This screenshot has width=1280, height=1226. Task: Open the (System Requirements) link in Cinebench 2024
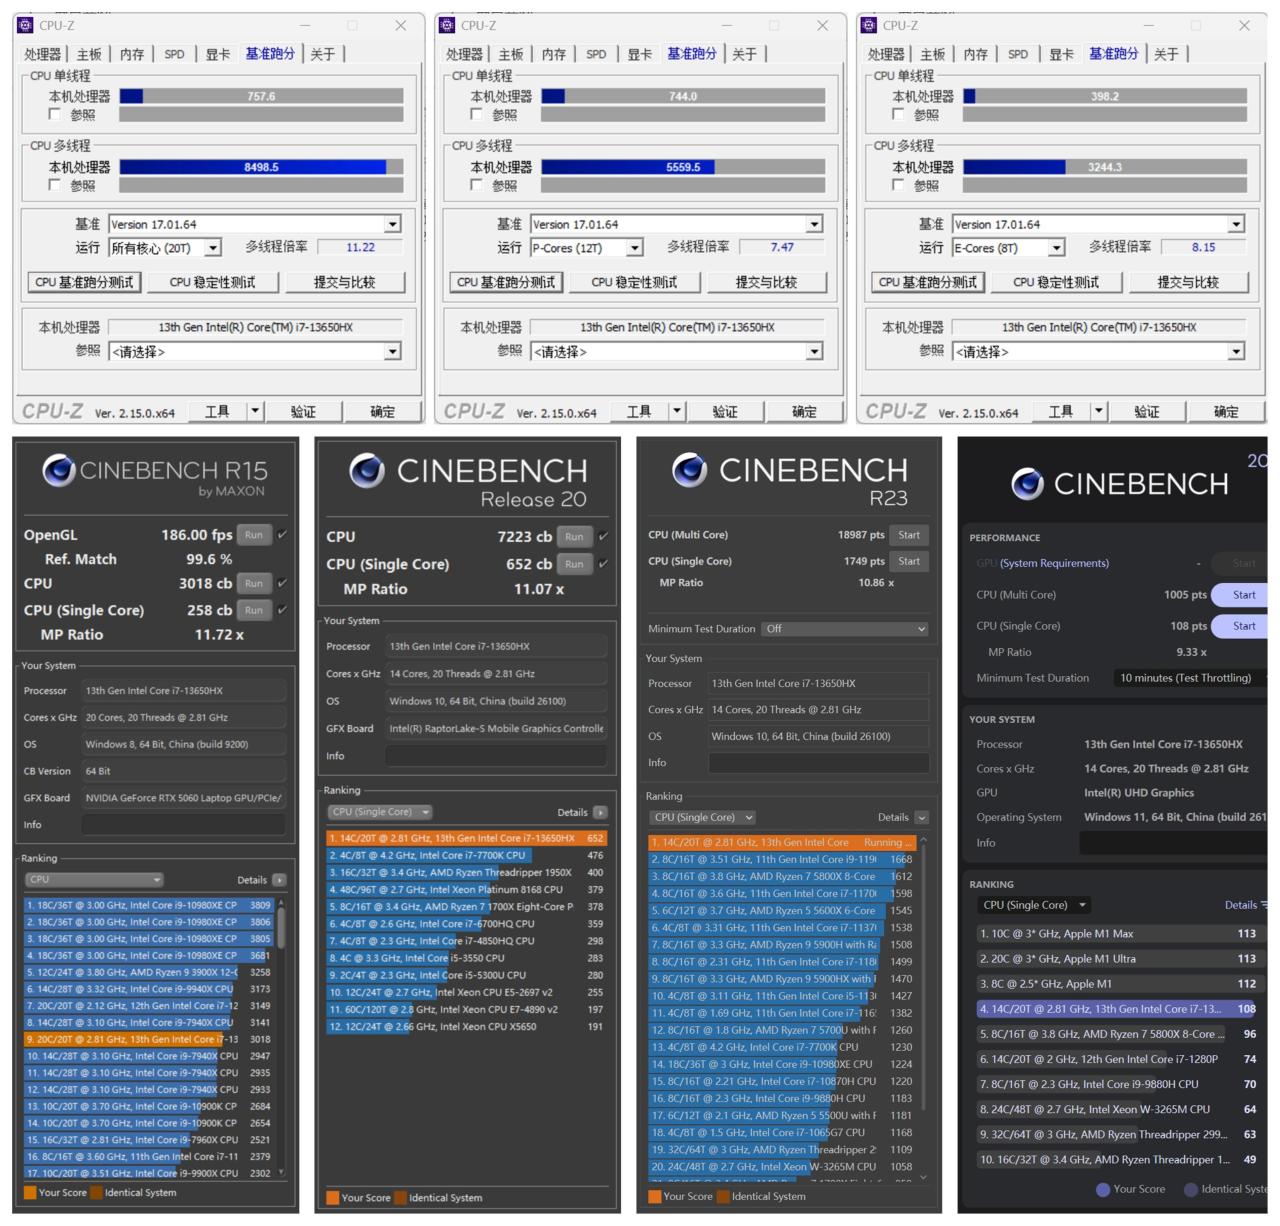[1054, 563]
